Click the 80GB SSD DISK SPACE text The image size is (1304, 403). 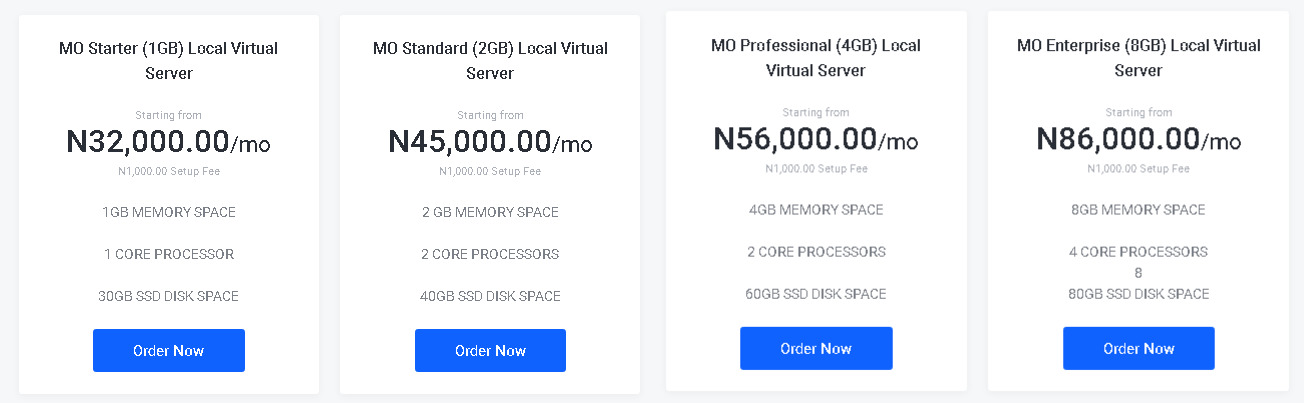(x=1138, y=294)
